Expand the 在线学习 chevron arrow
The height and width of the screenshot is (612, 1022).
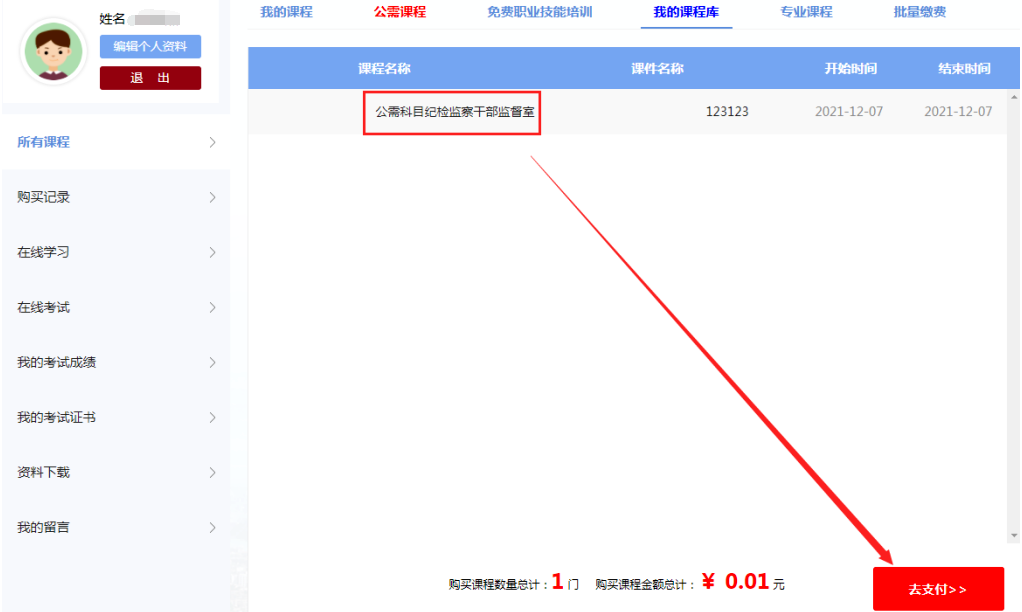212,252
